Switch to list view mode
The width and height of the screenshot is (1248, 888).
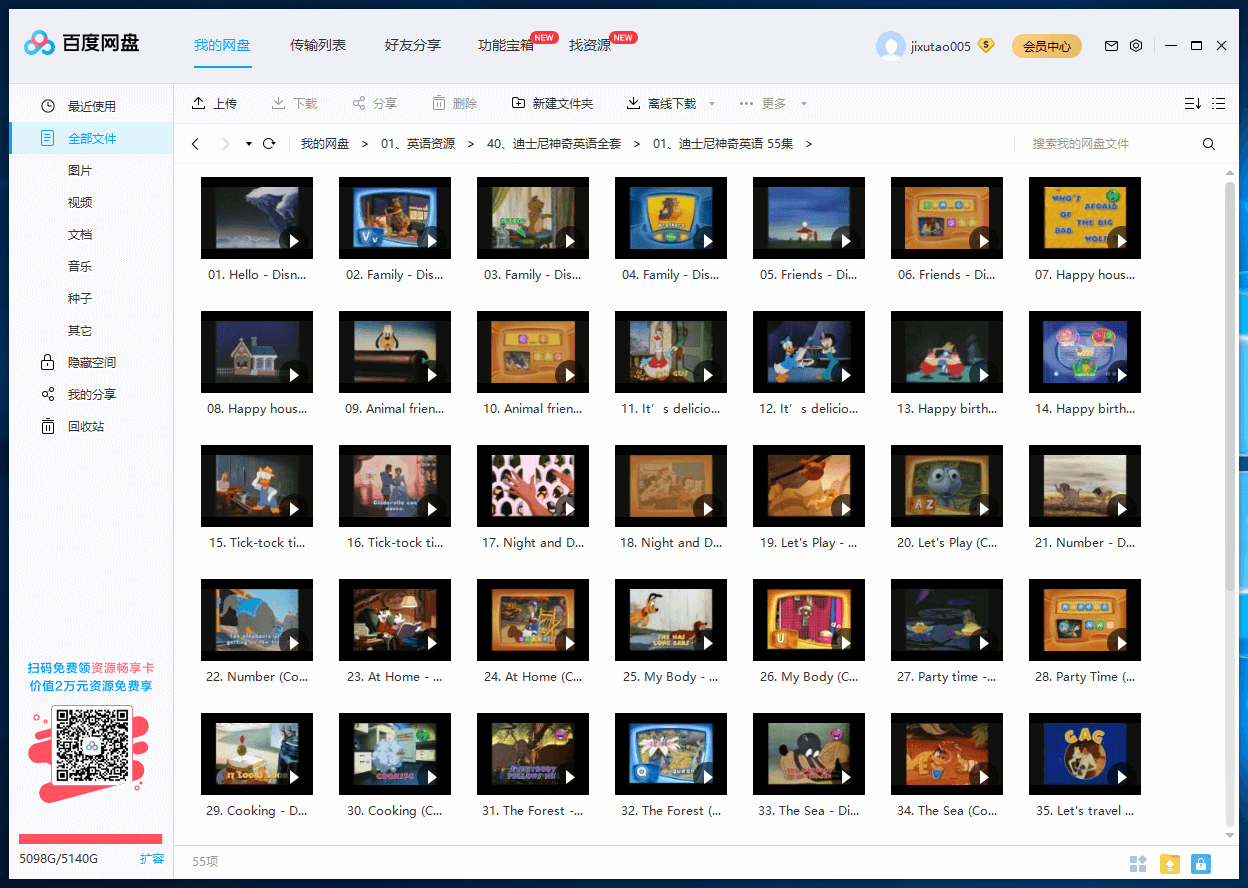(1218, 104)
